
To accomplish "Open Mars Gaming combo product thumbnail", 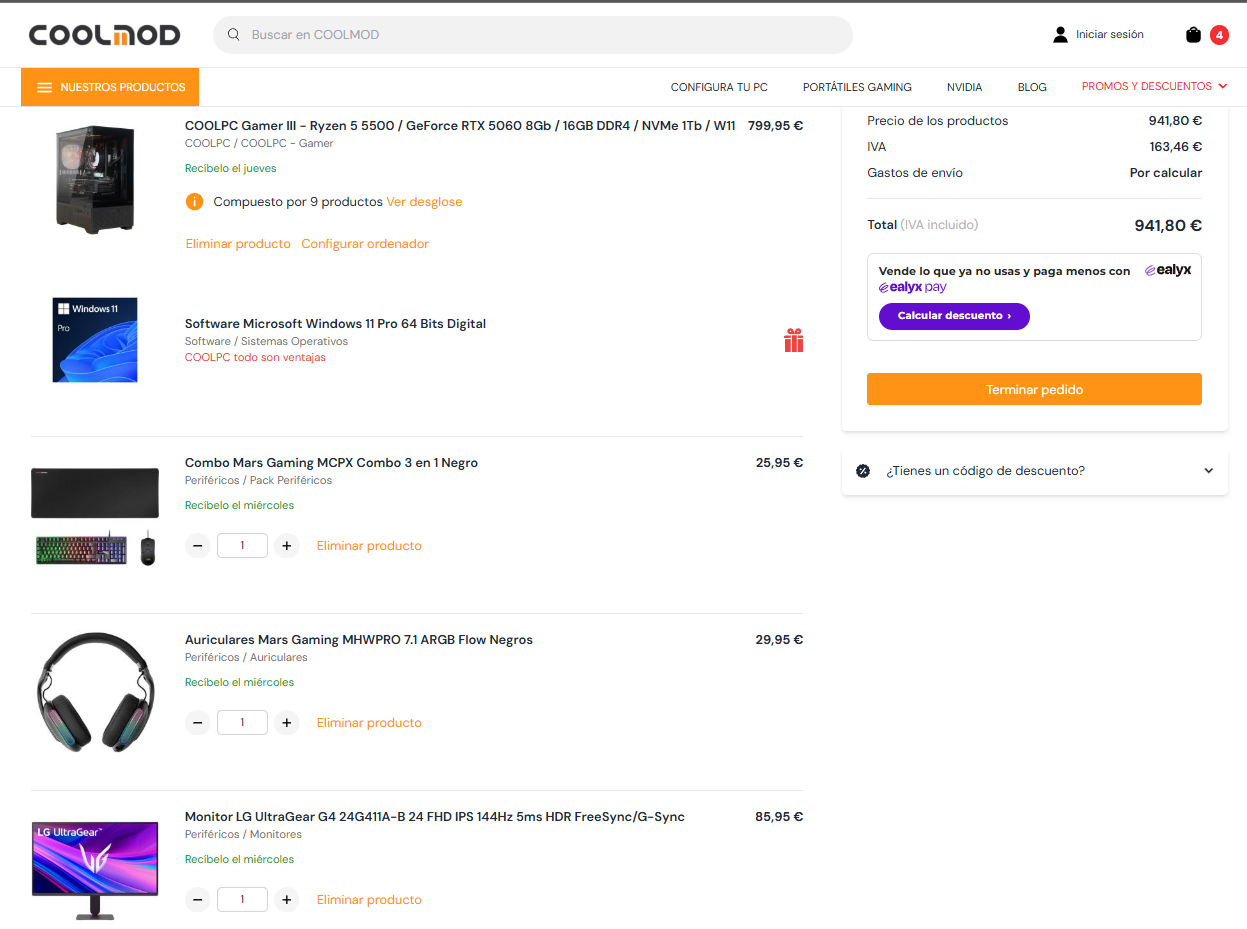I will pyautogui.click(x=95, y=516).
